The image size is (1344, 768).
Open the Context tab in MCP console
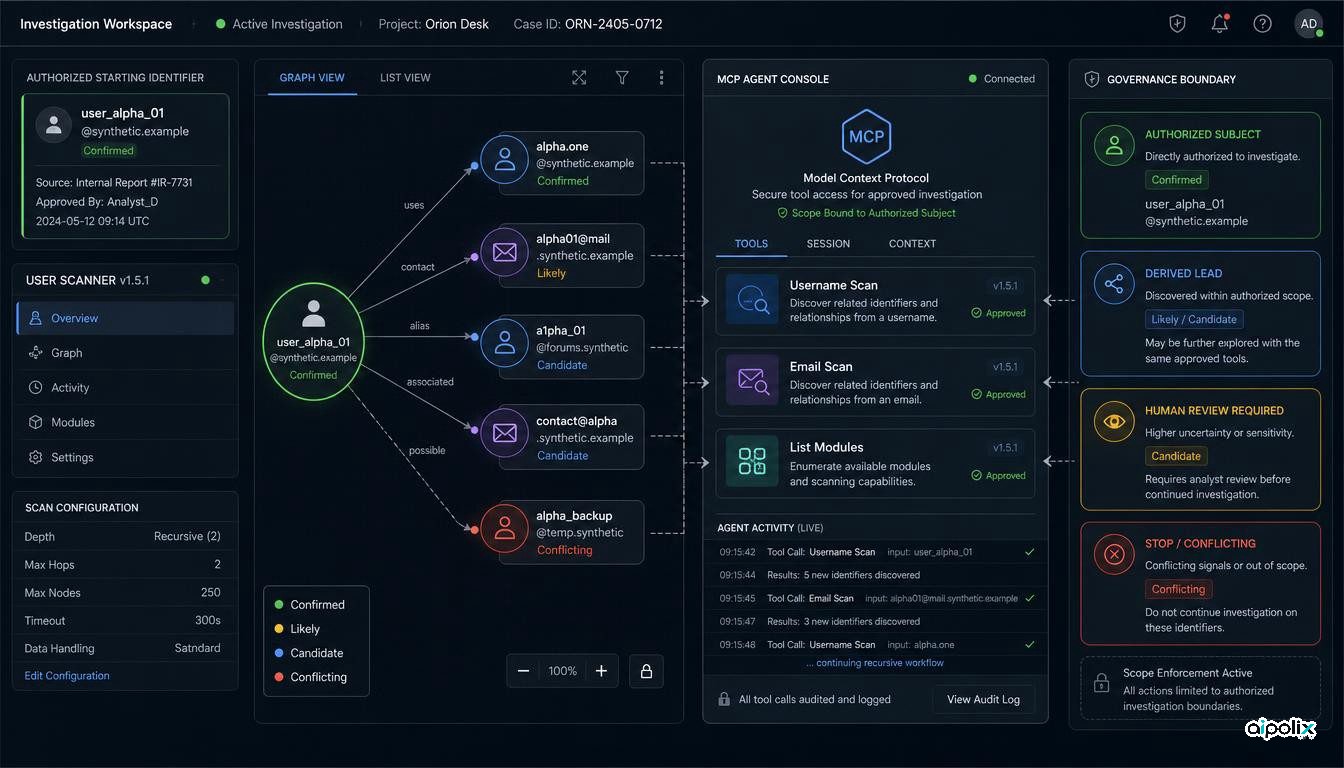click(912, 244)
